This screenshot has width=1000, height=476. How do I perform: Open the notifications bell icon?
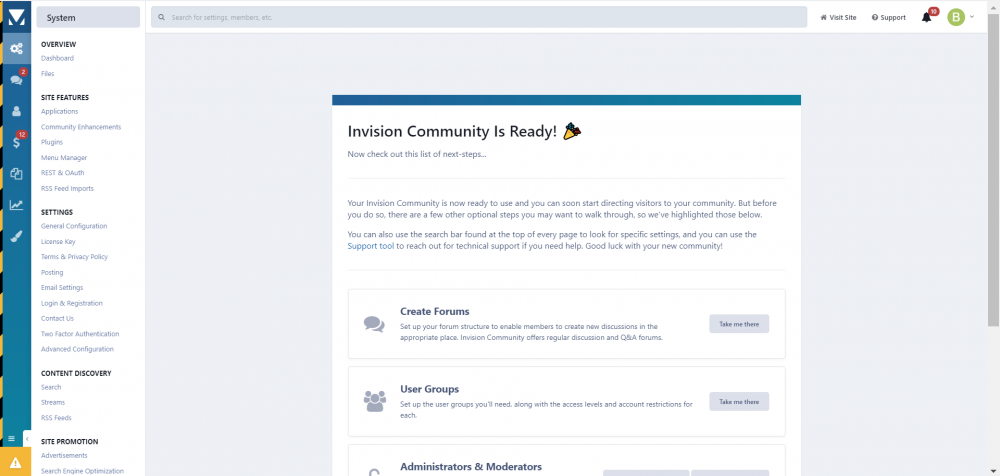point(927,17)
